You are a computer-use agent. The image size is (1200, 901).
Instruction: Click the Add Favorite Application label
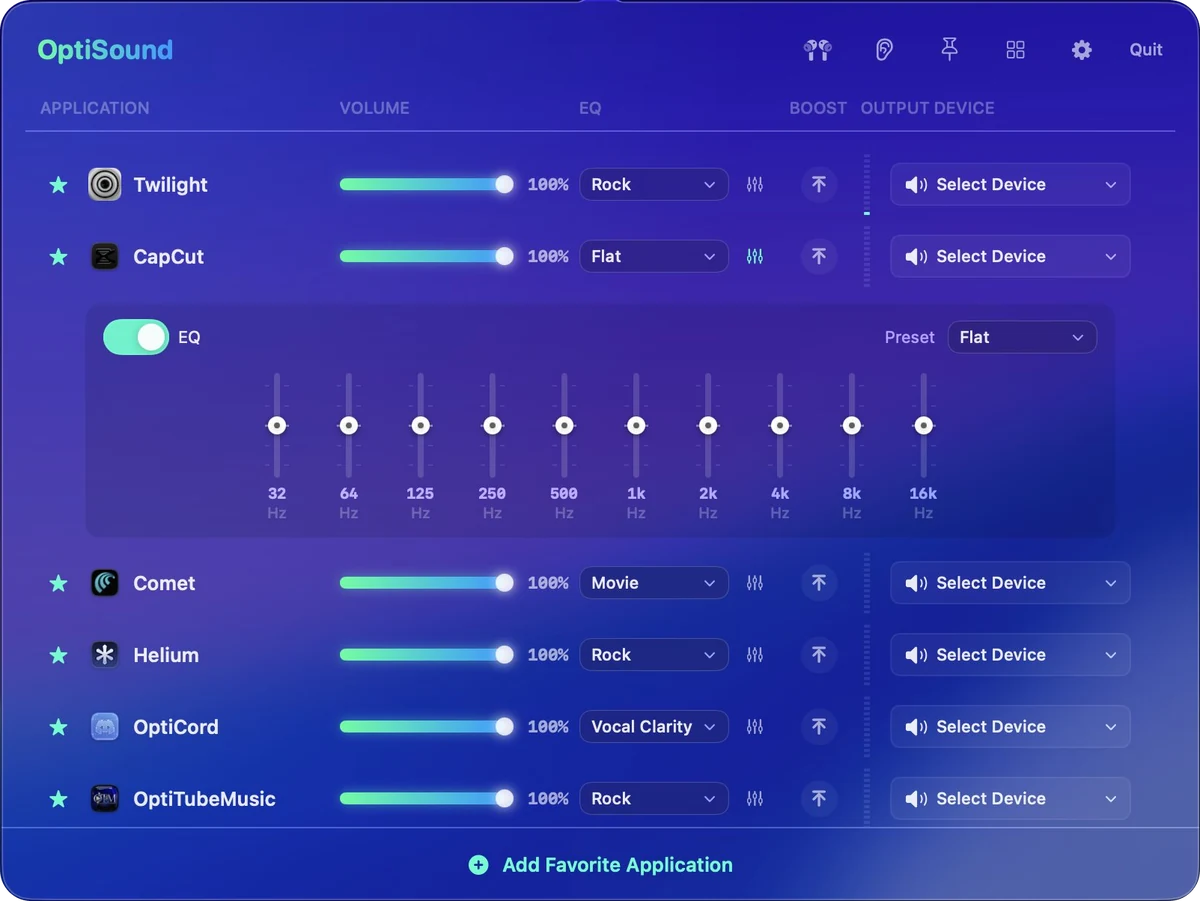pos(617,865)
